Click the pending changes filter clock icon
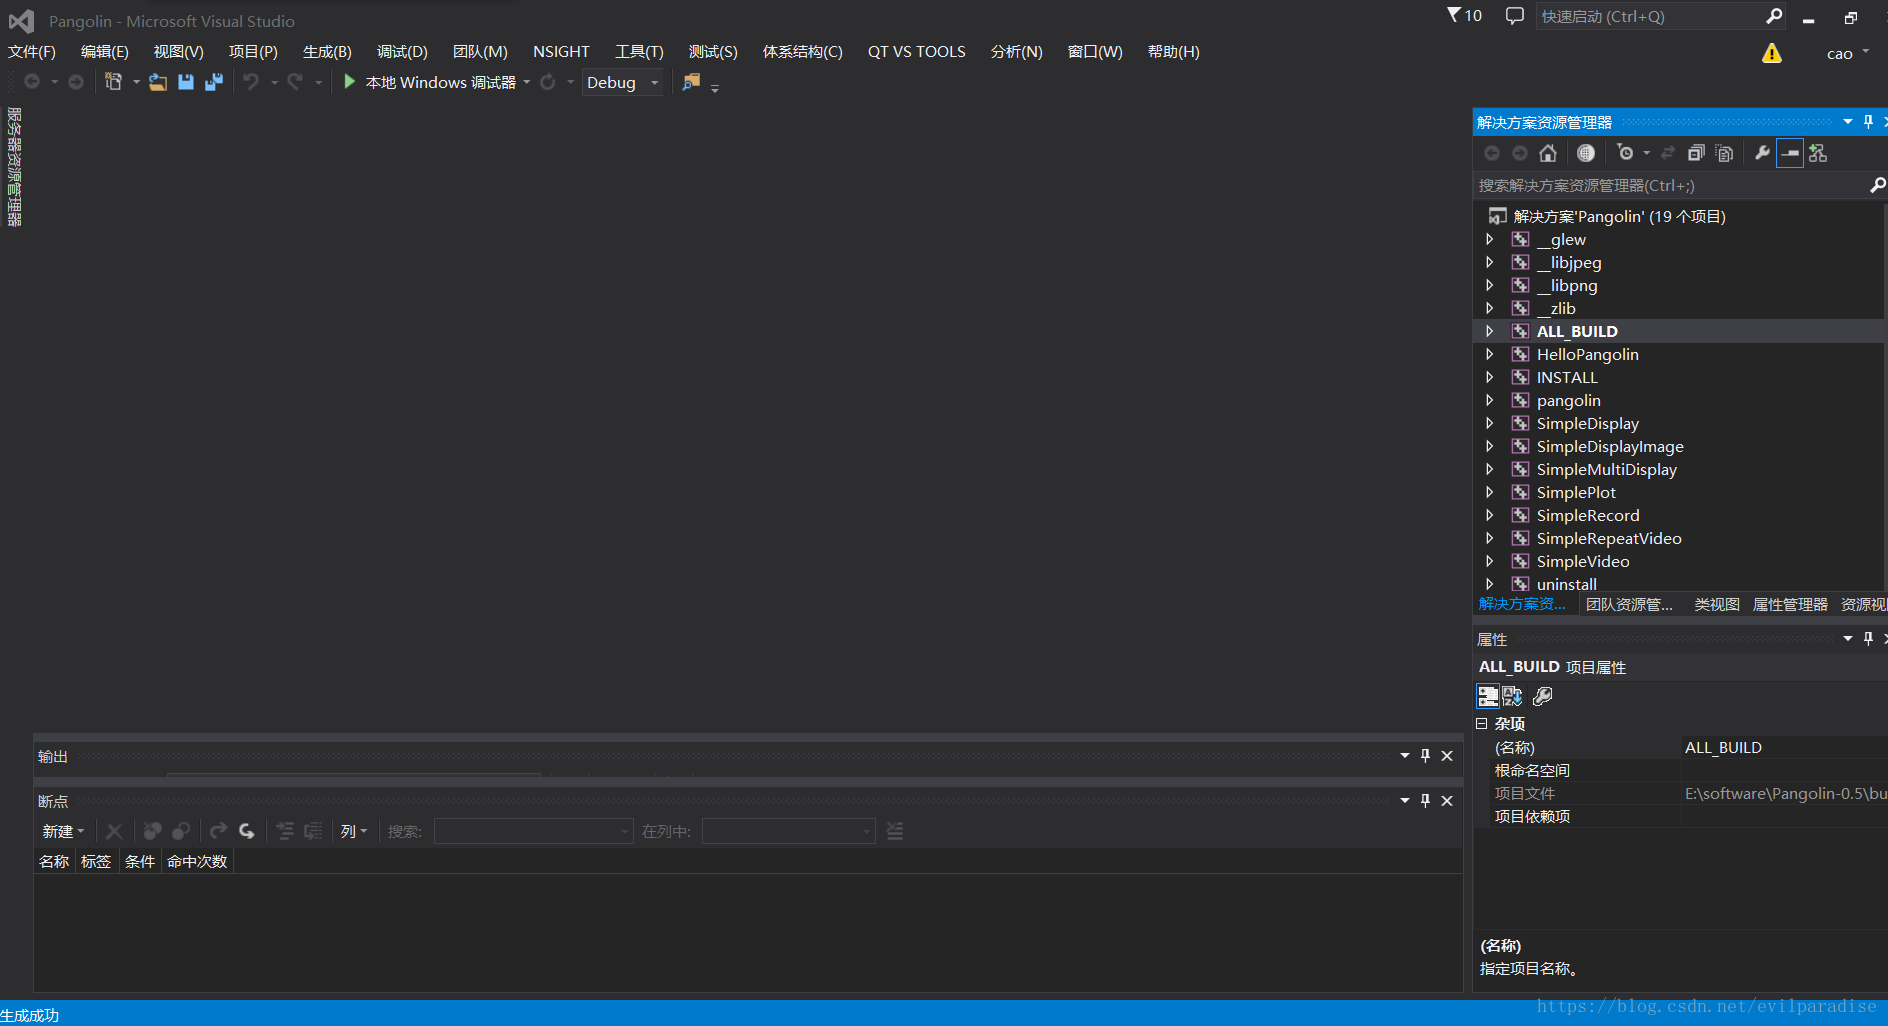 1625,153
